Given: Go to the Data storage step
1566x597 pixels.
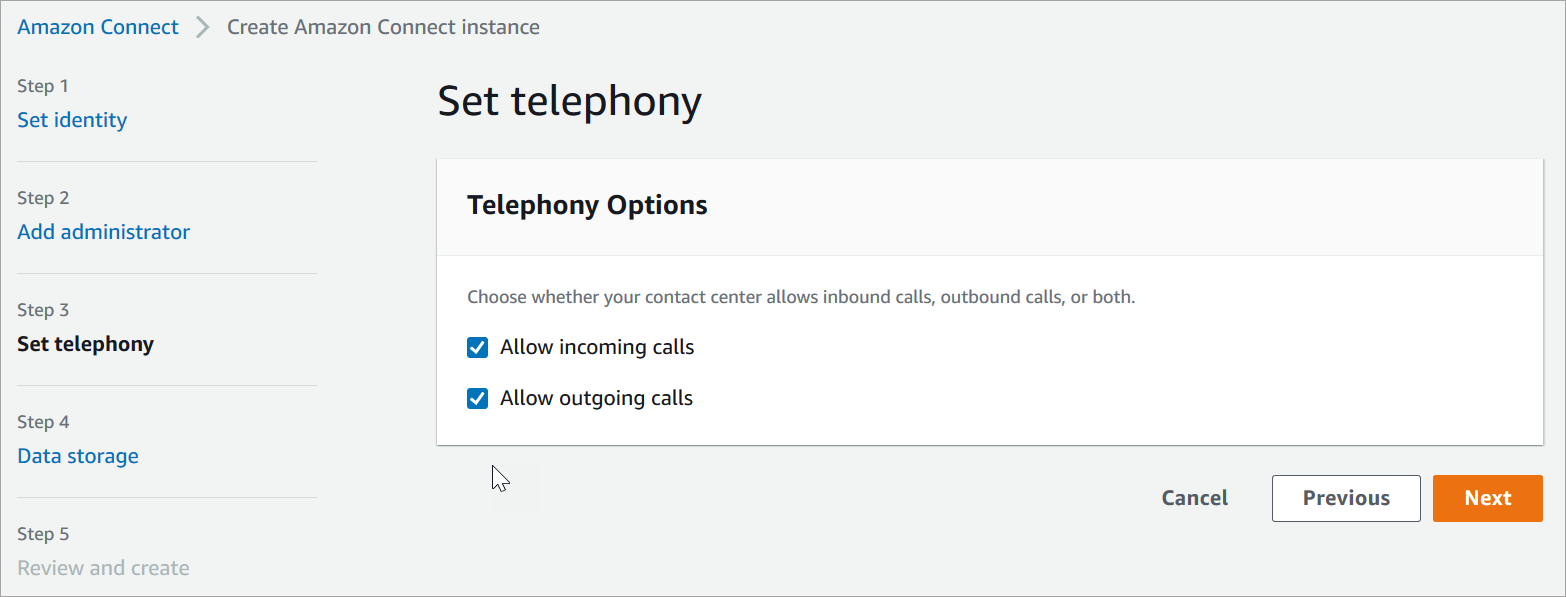Looking at the screenshot, I should click(x=77, y=455).
